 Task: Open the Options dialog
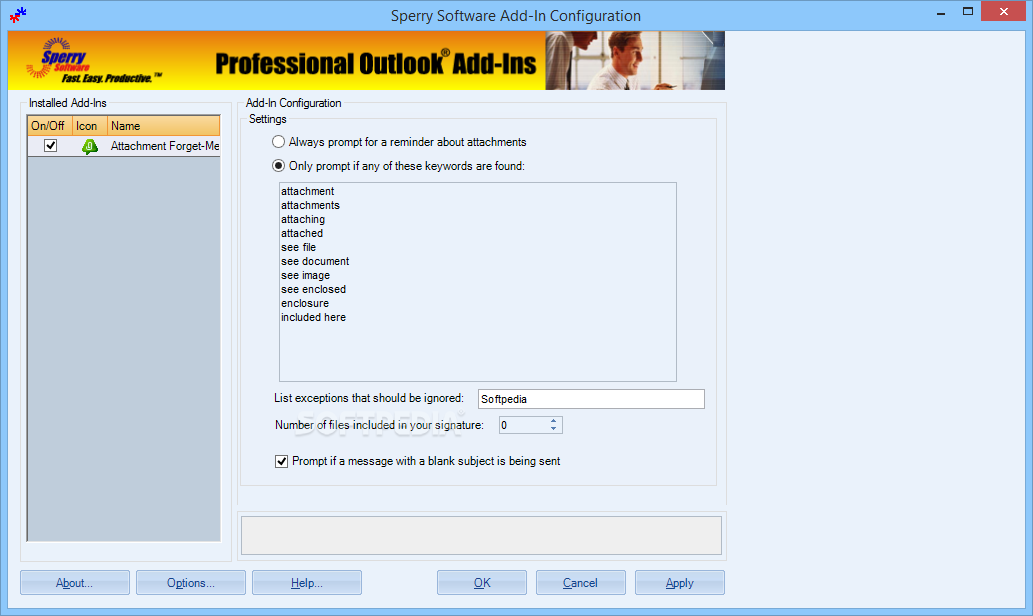(190, 582)
